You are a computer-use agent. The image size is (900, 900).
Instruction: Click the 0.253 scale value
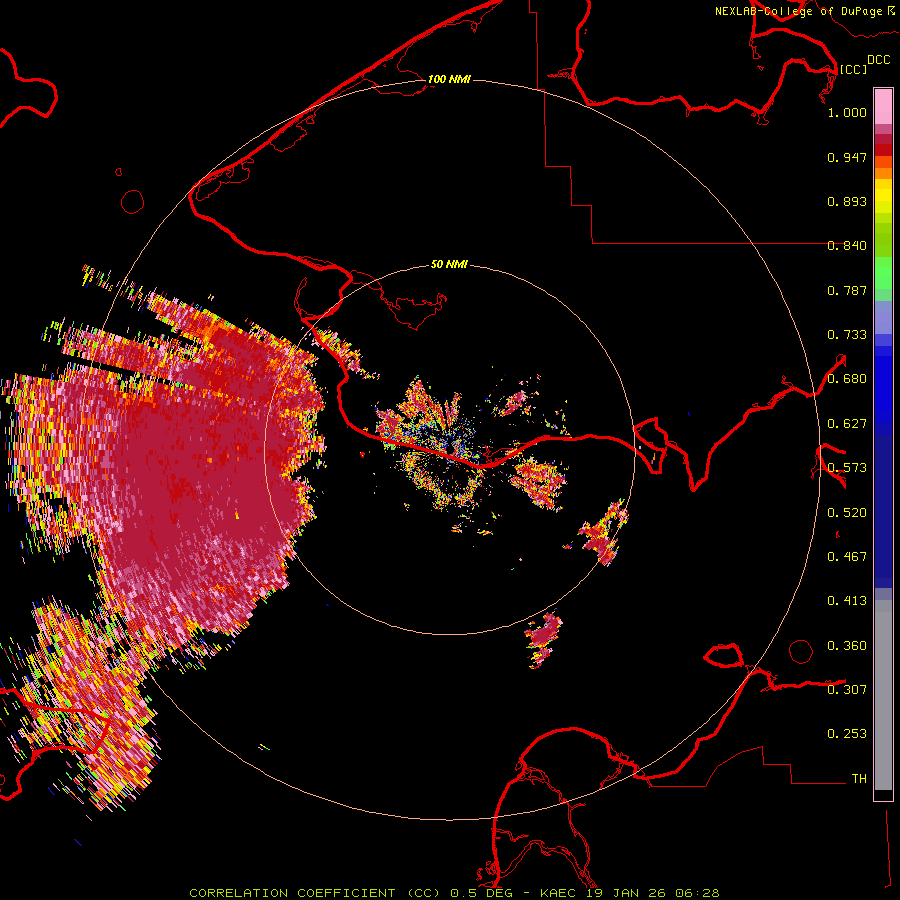tap(847, 734)
